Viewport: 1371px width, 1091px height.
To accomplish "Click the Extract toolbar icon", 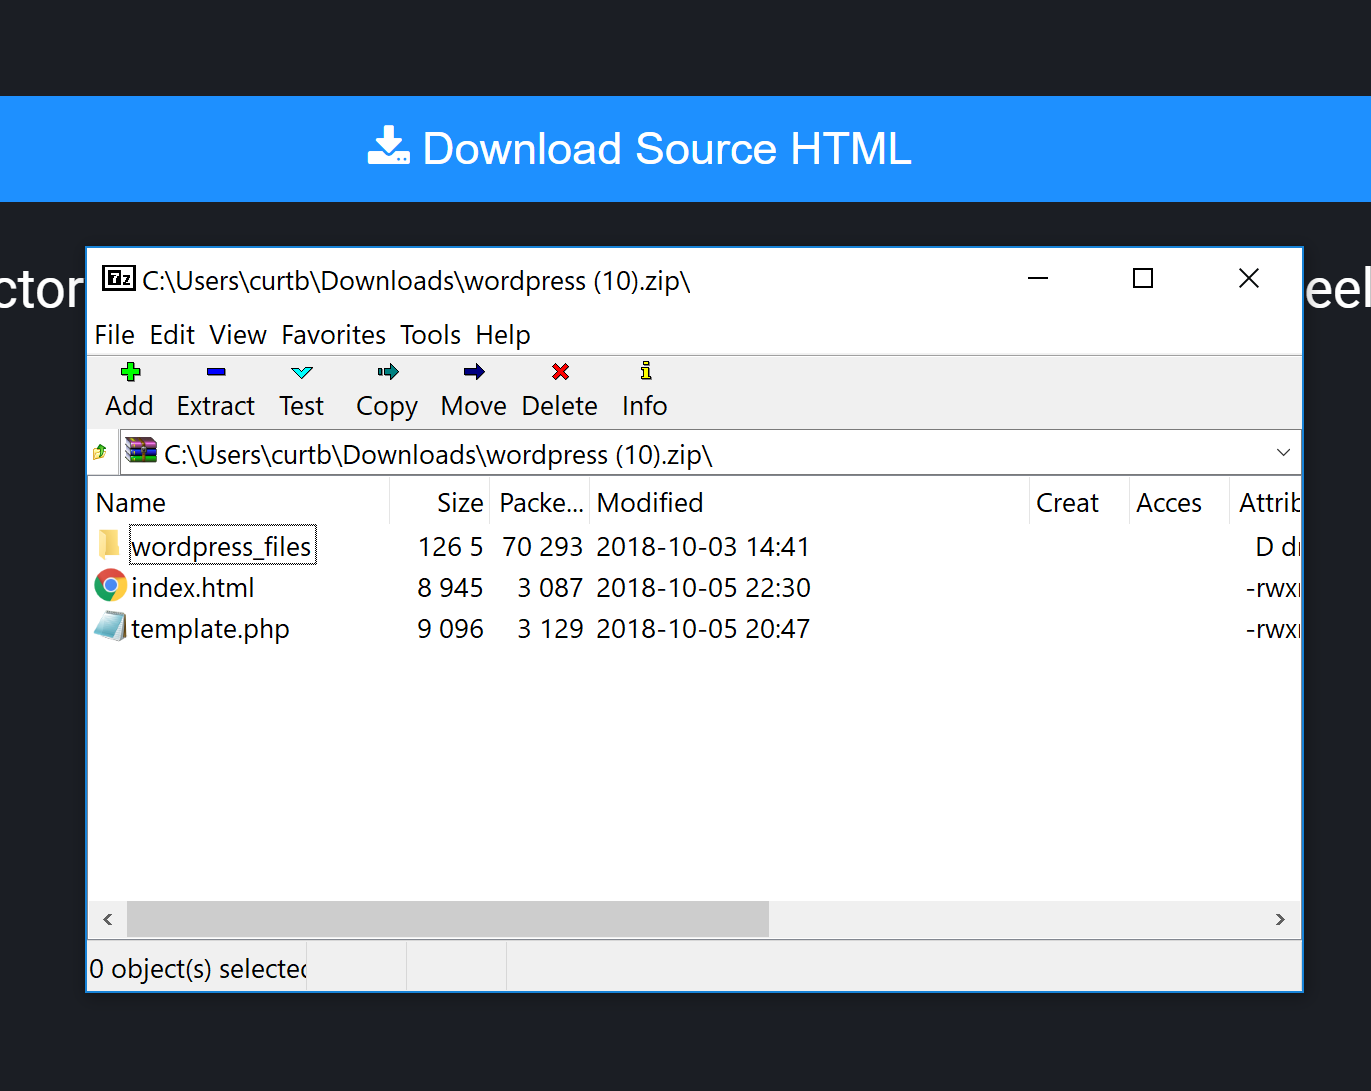I will (x=216, y=372).
